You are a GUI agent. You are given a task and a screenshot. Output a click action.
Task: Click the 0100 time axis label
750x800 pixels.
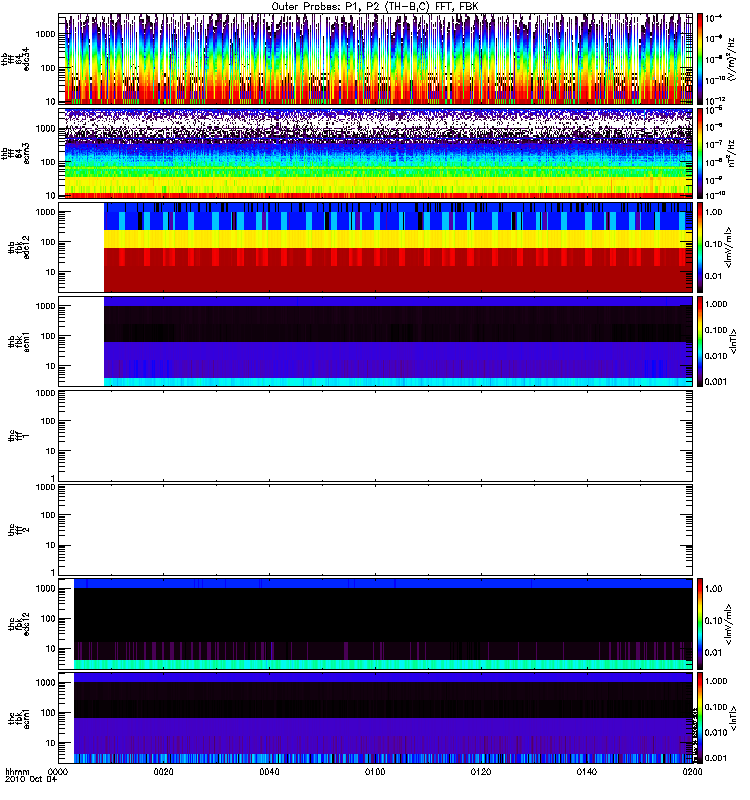tap(375, 771)
